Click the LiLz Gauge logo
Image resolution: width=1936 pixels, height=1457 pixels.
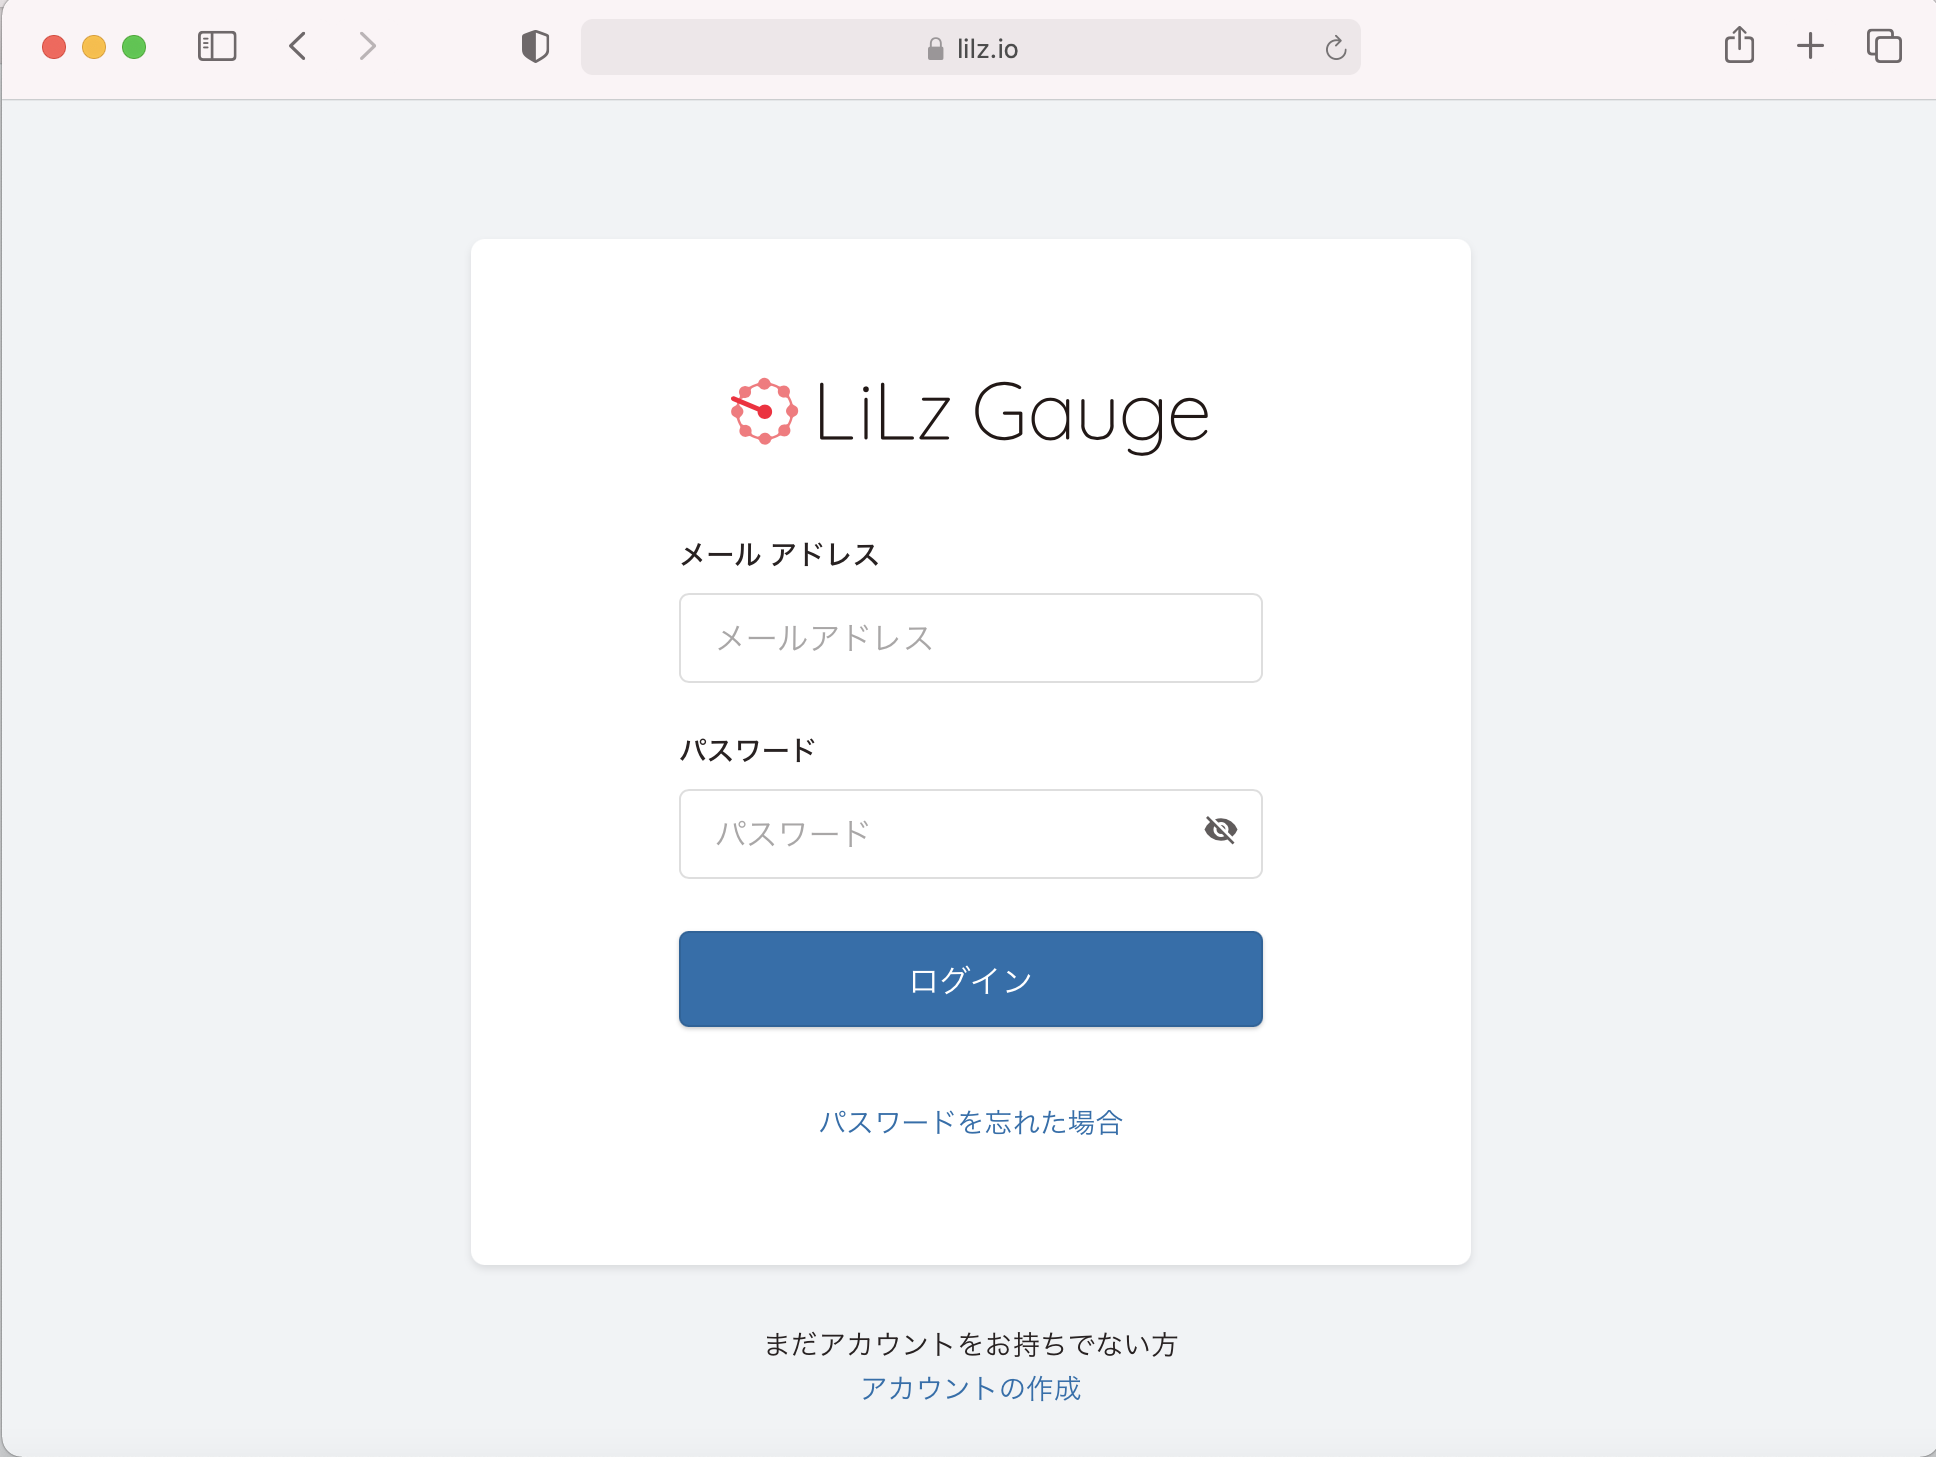[966, 412]
